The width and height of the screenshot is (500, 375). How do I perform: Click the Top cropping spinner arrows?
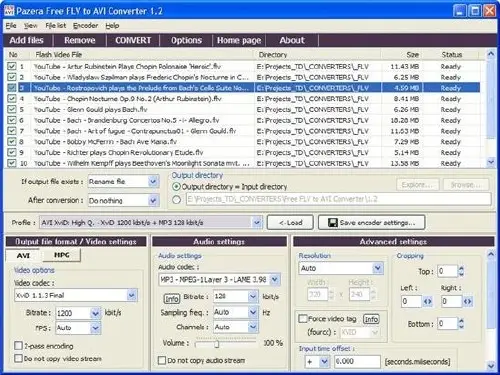461,271
